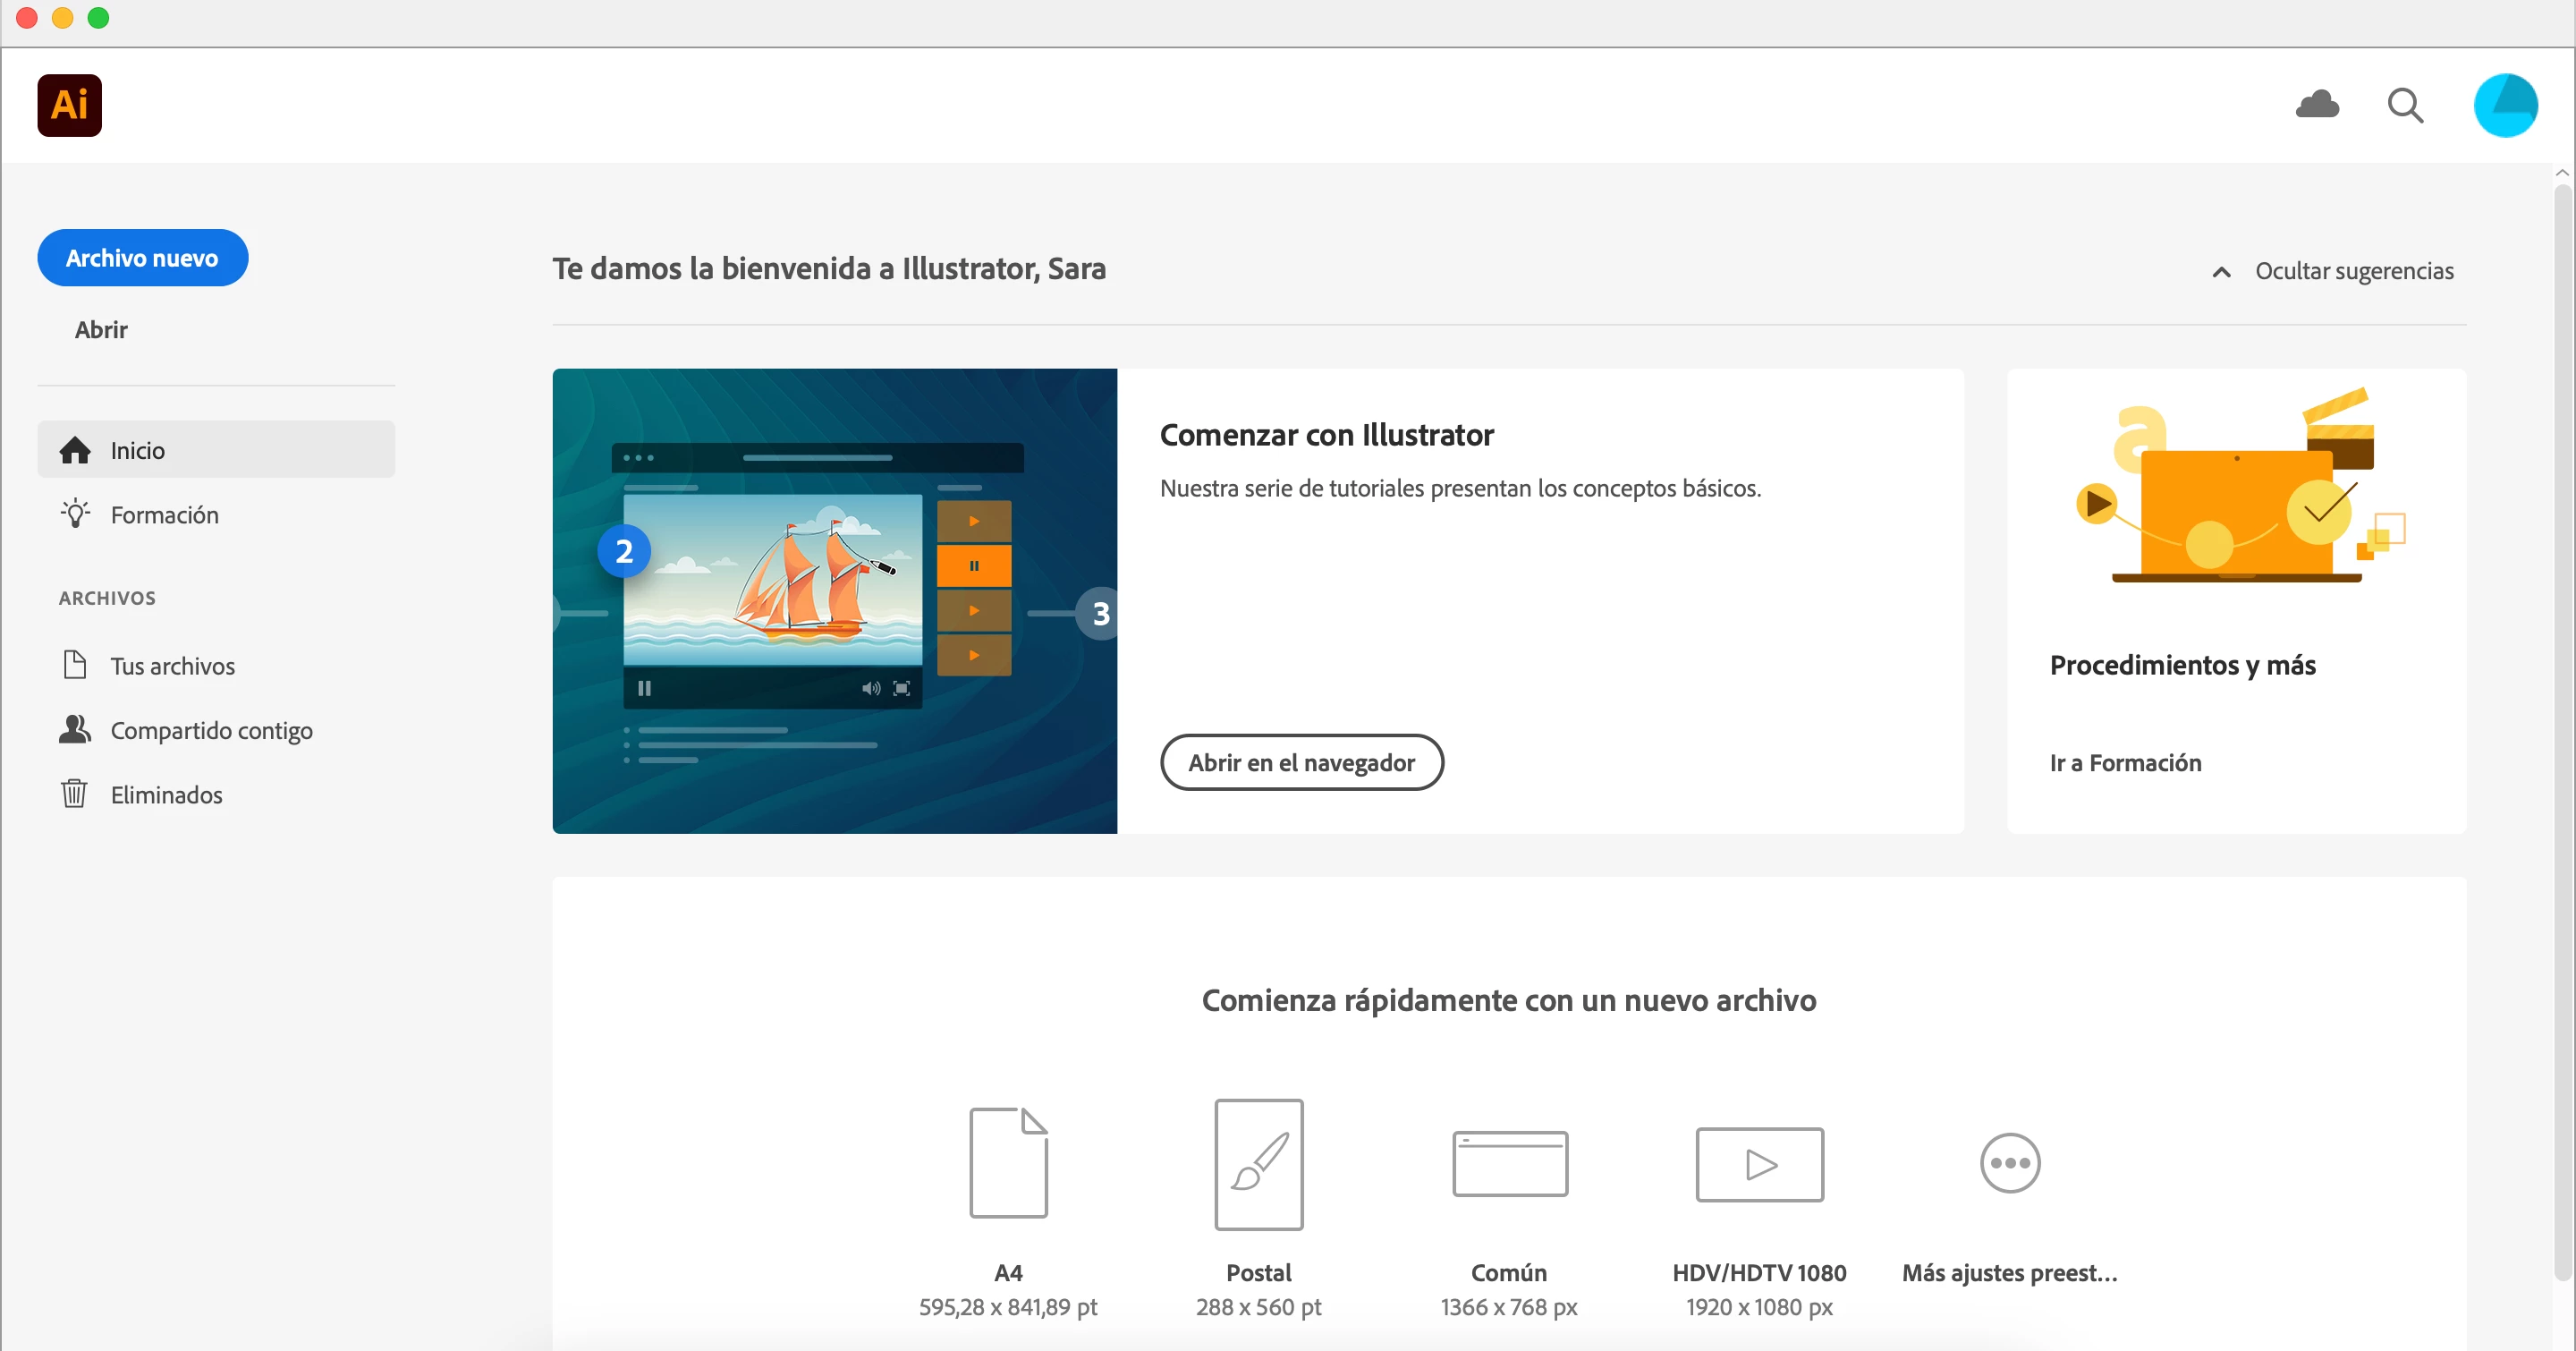
Task: Click the Adobe Illustrator Ai logo
Action: coord(69,105)
